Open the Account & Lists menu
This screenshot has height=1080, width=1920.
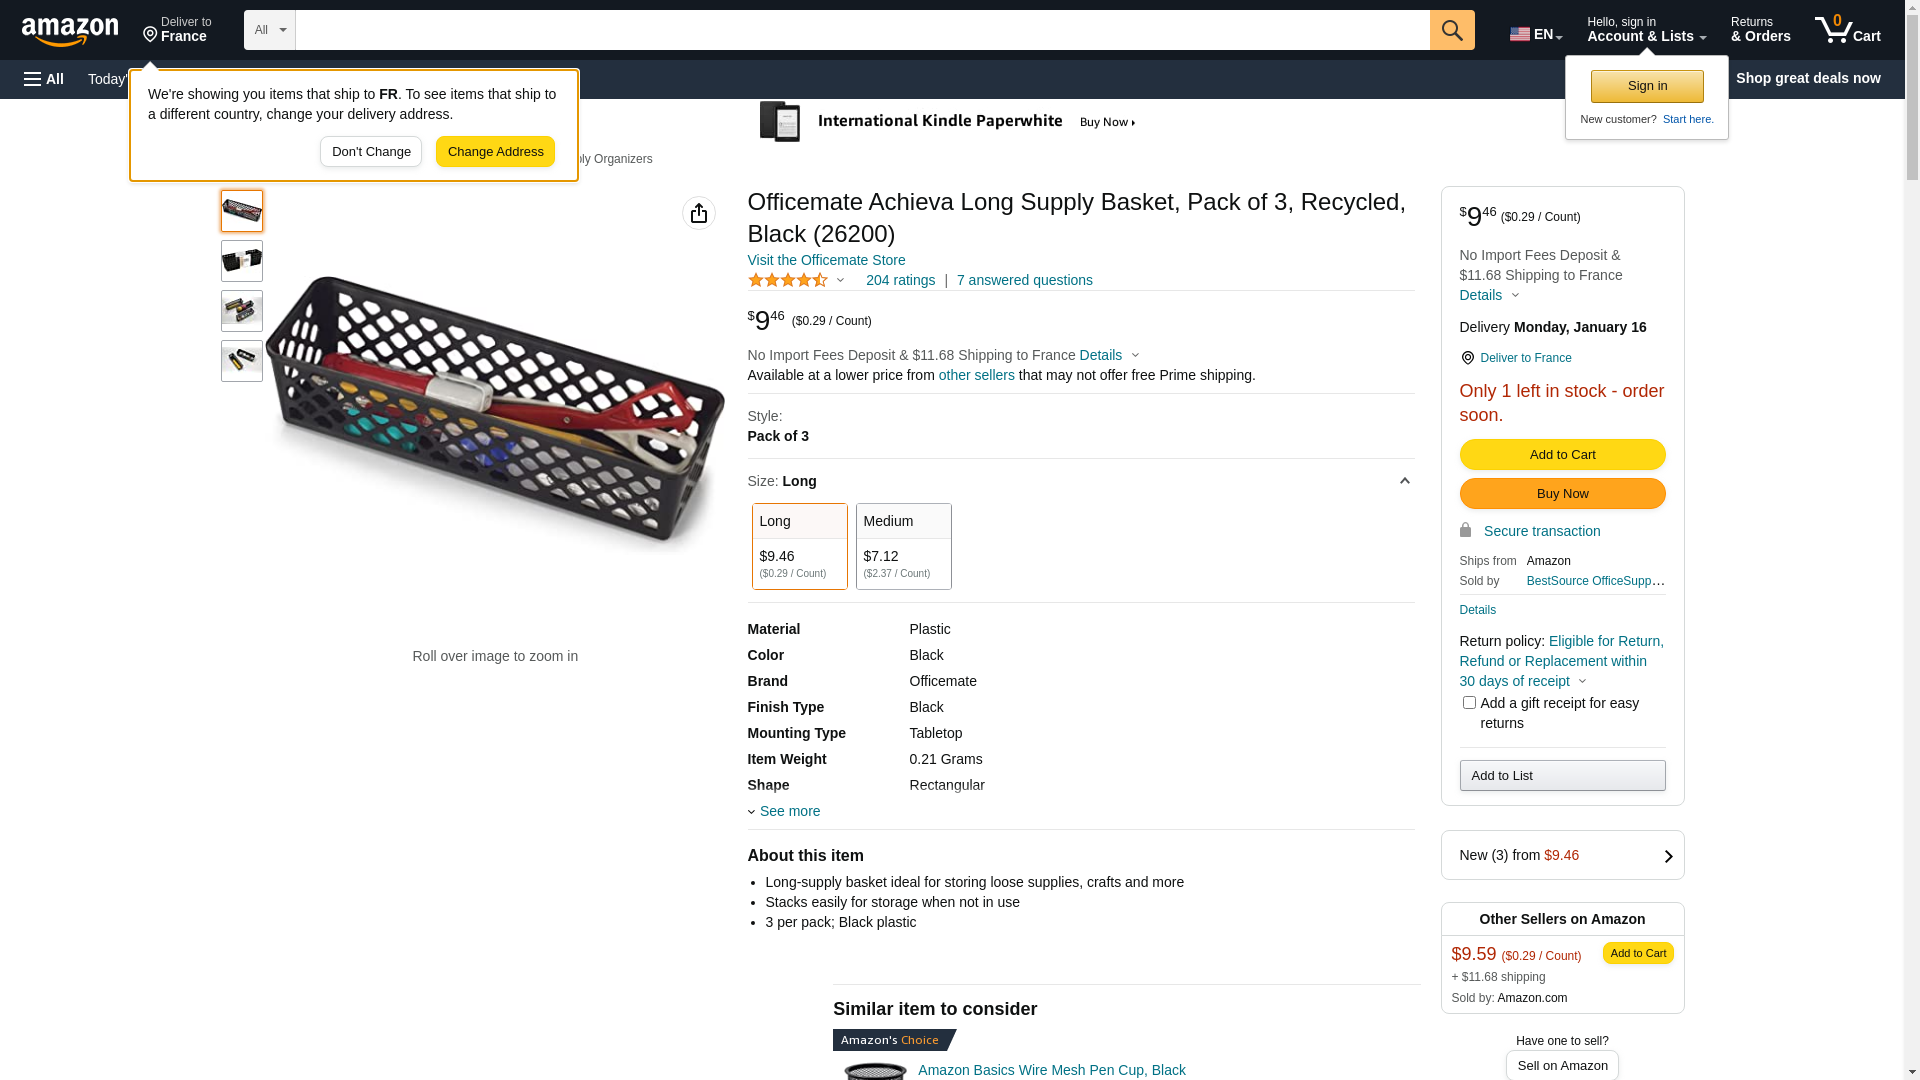(x=1646, y=30)
